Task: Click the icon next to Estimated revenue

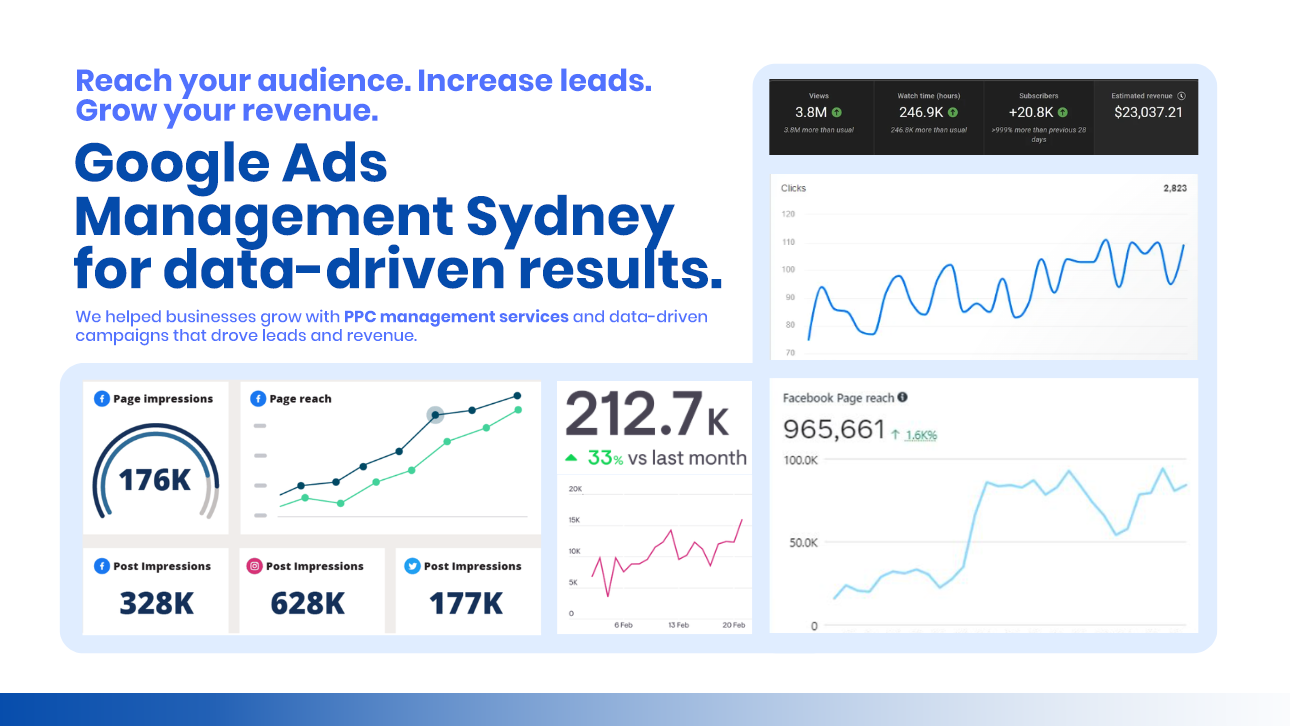Action: coord(1181,96)
